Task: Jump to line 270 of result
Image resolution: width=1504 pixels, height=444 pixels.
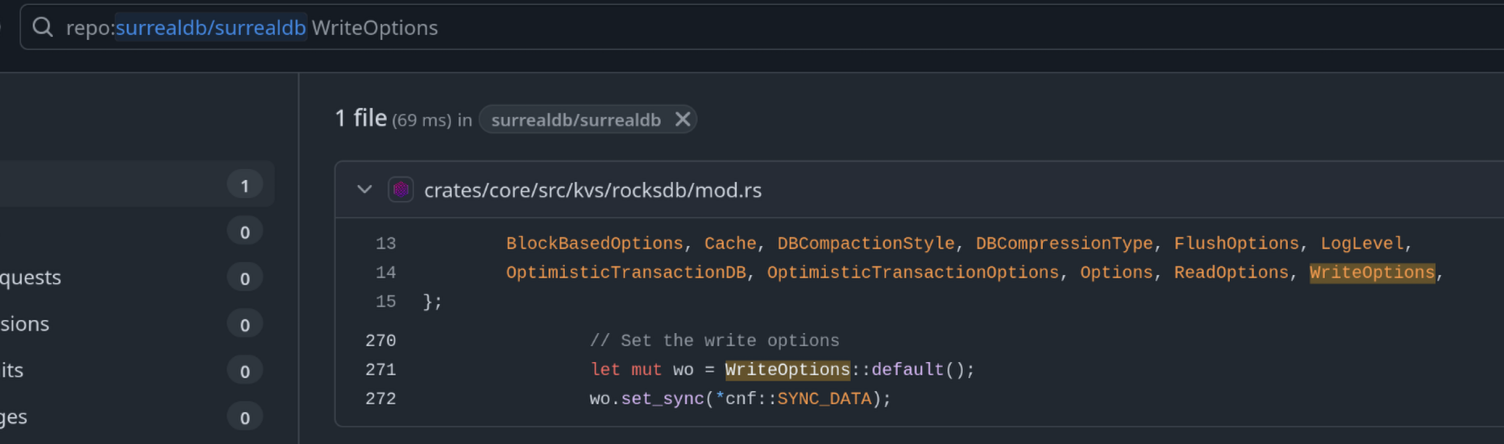Action: pyautogui.click(x=381, y=341)
